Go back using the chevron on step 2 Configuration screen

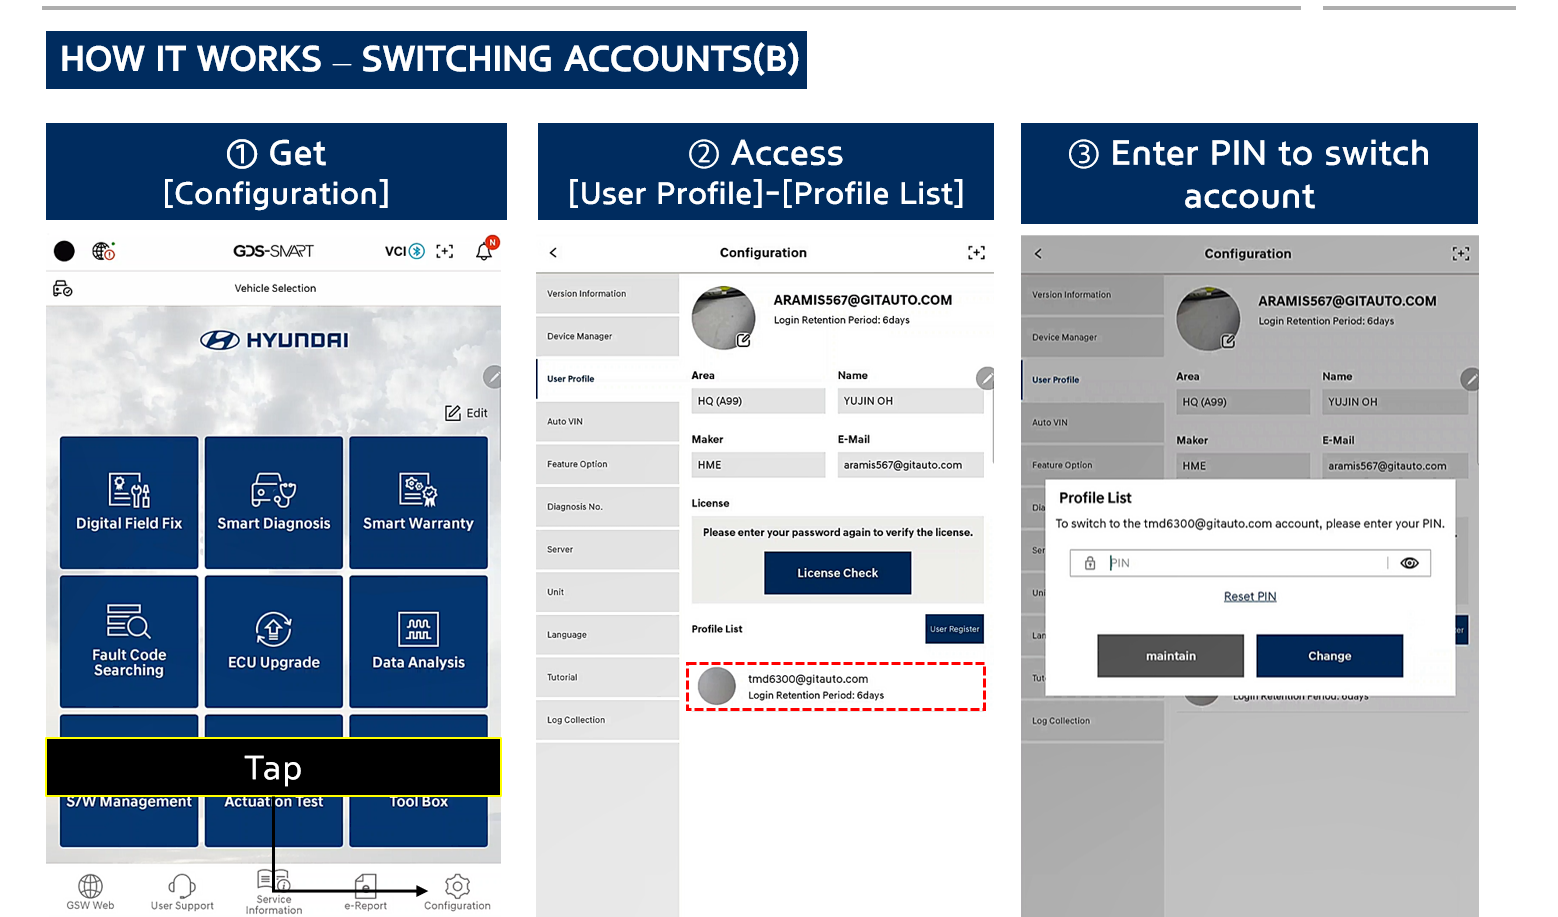[553, 253]
